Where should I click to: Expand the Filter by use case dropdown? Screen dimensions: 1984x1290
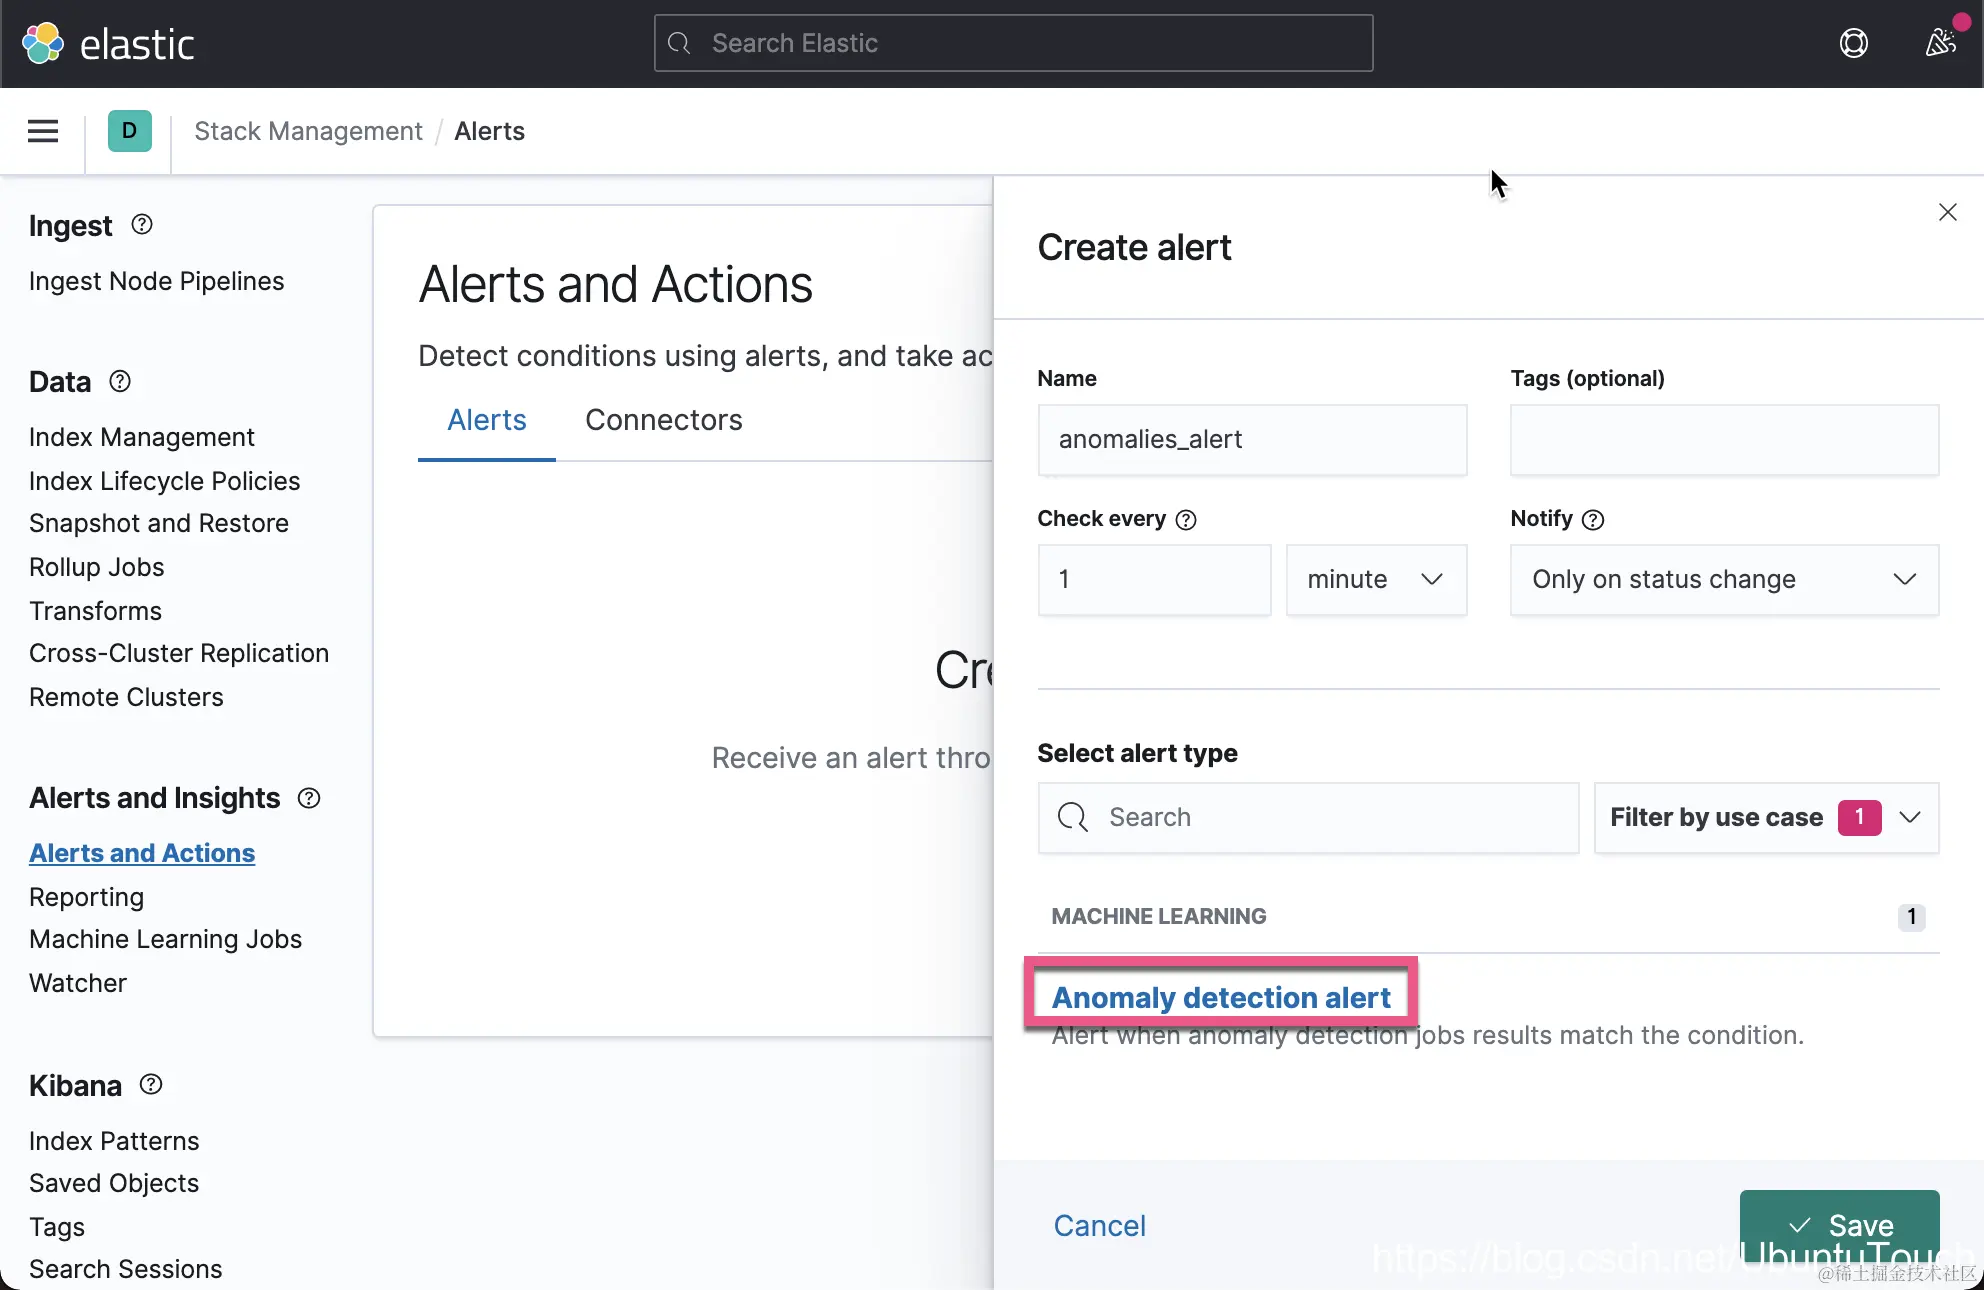tap(1766, 818)
